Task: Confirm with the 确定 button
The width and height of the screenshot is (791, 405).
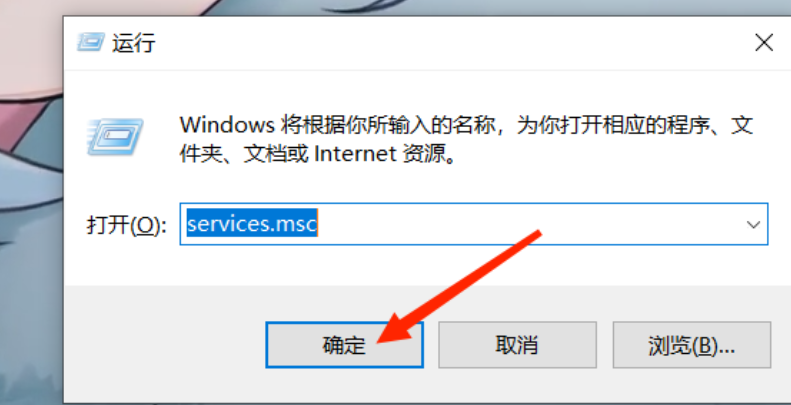Action: coord(344,345)
